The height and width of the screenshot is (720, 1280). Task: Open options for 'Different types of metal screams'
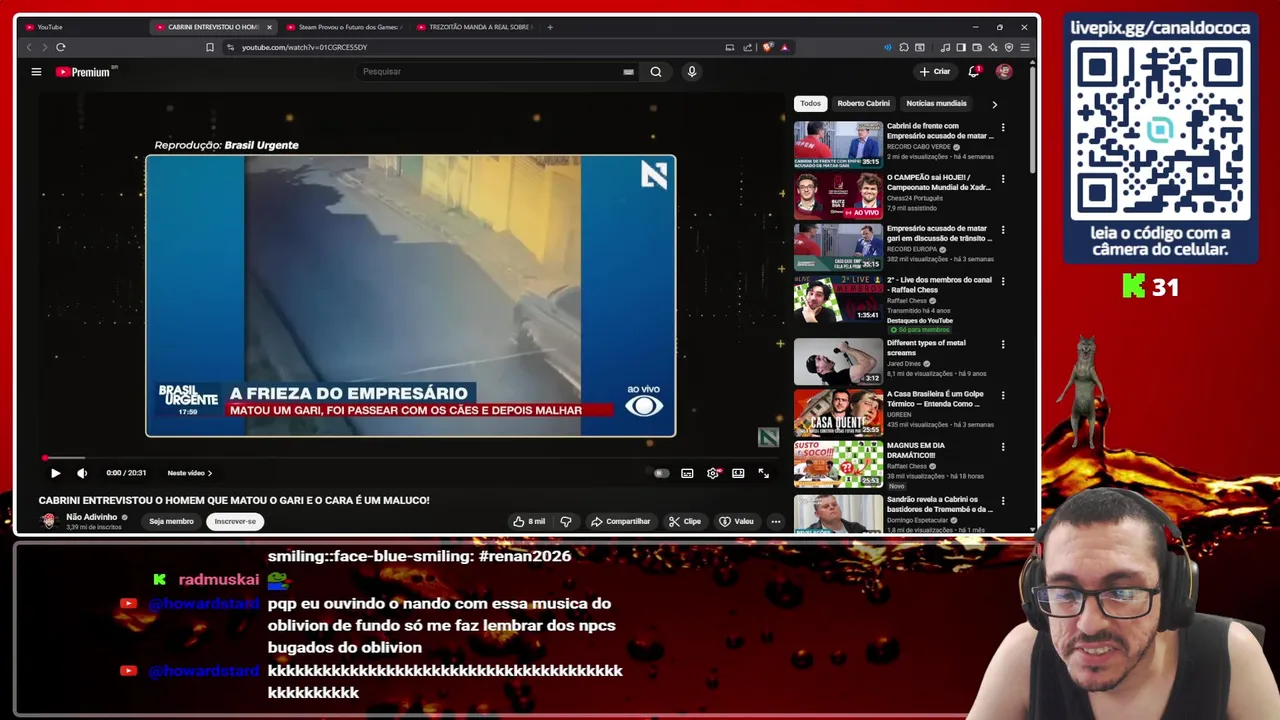point(1003,344)
